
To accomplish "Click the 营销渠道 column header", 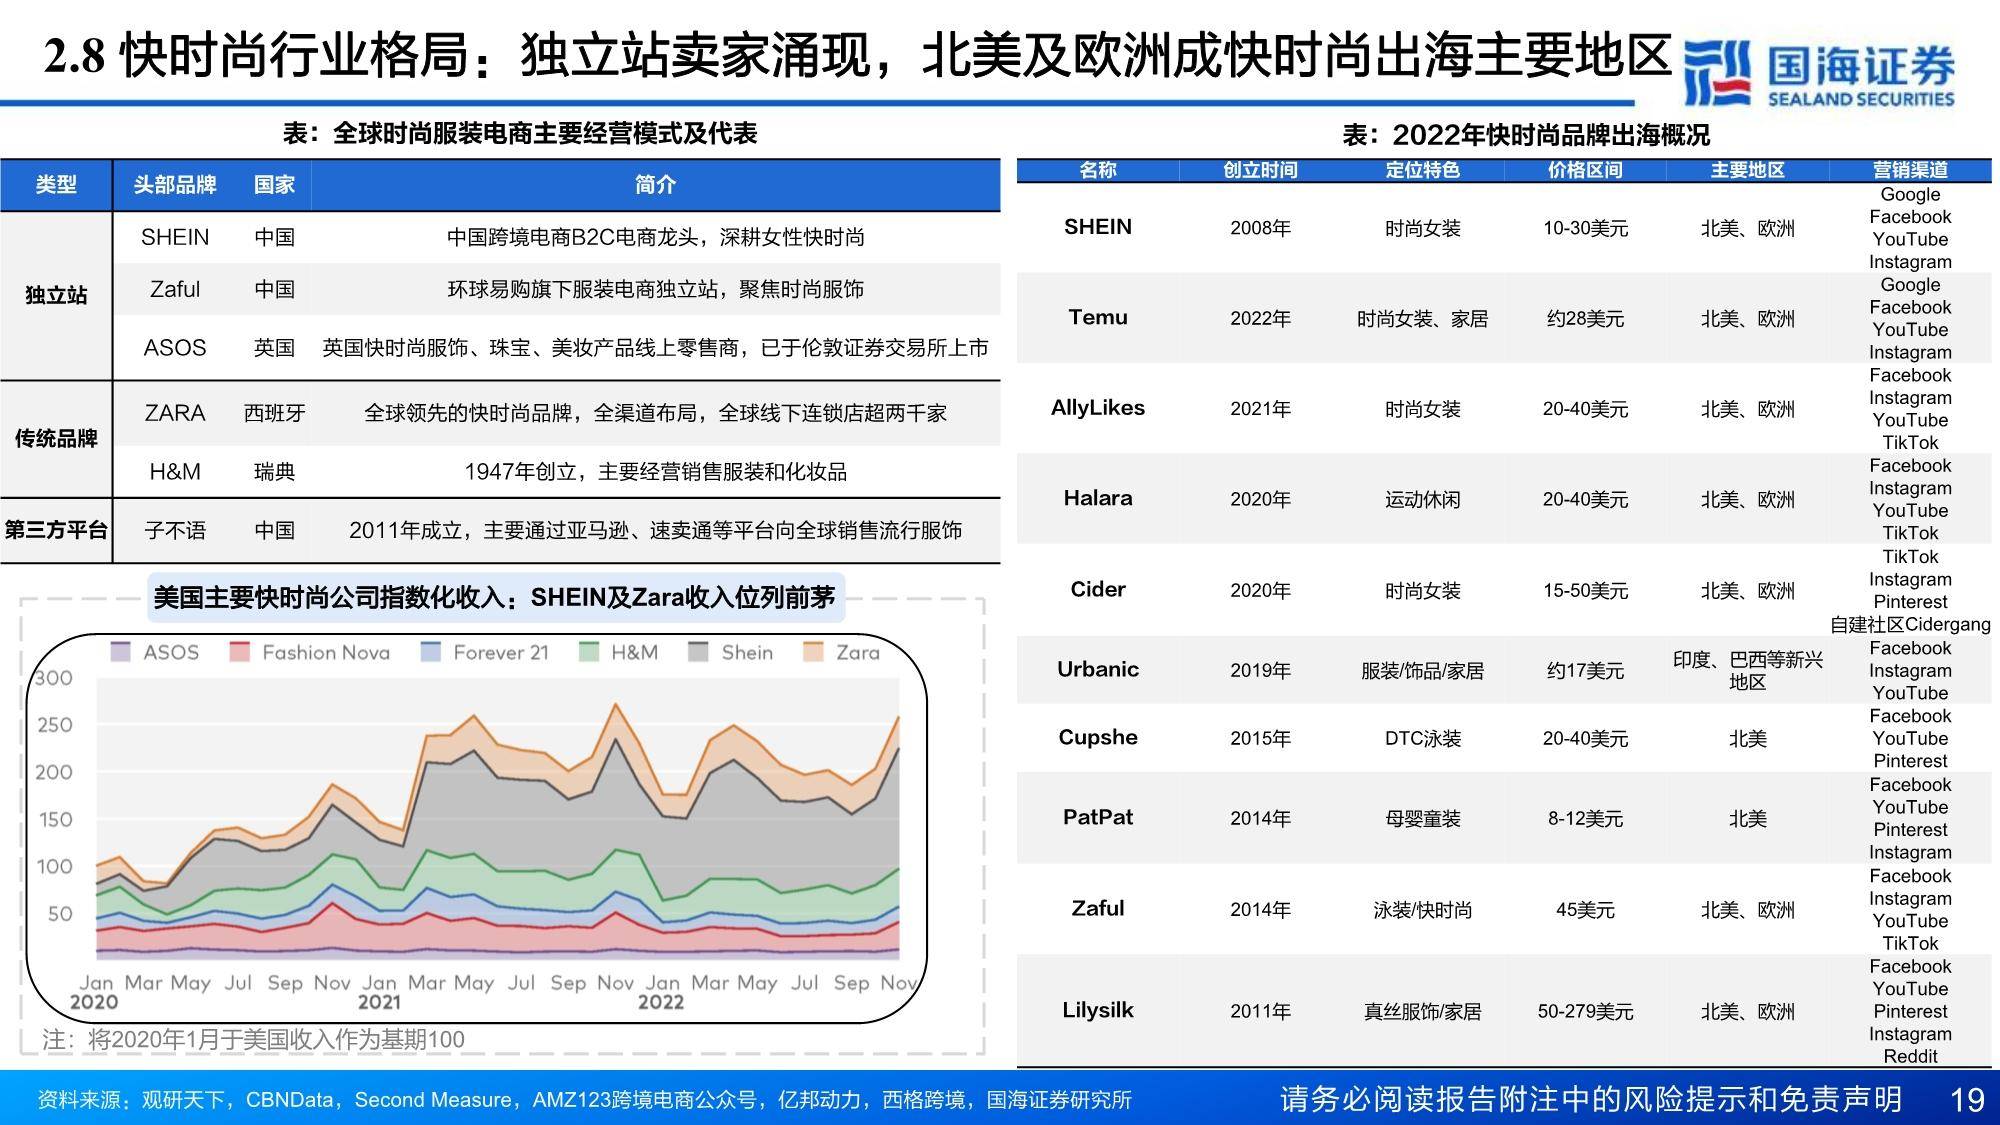I will point(1910,170).
